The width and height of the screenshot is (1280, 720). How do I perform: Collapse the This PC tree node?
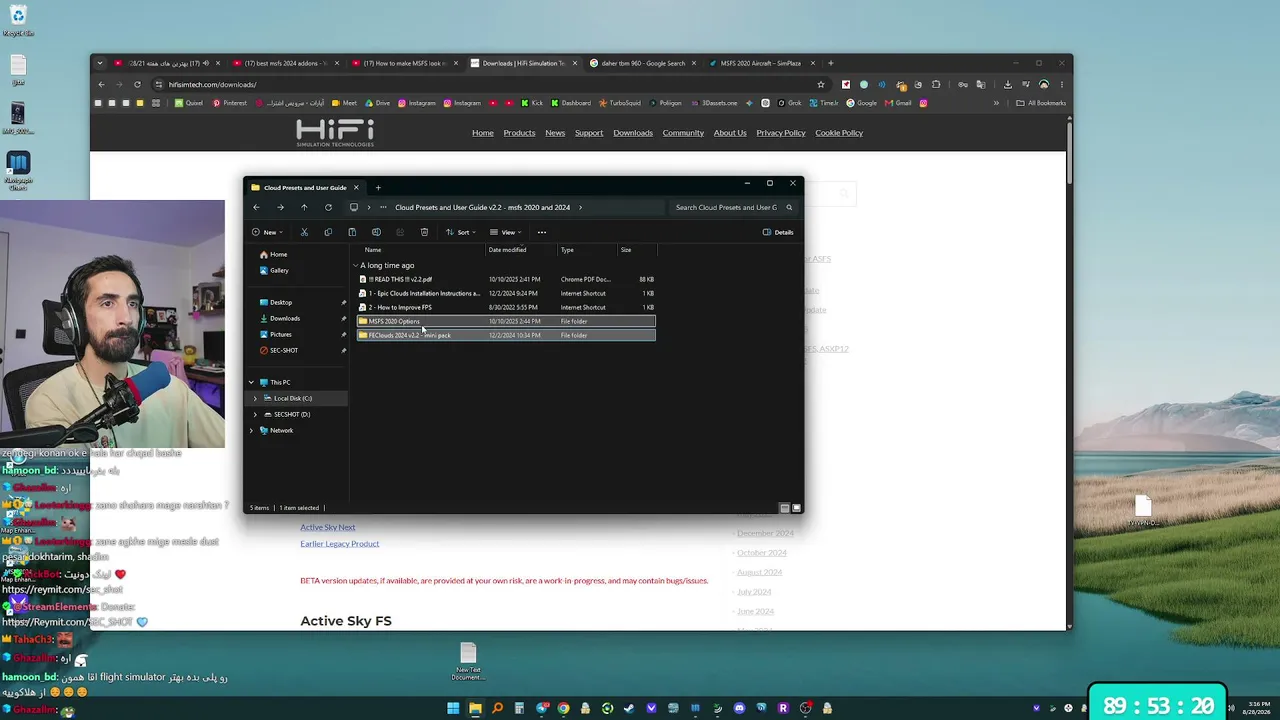tap(251, 382)
